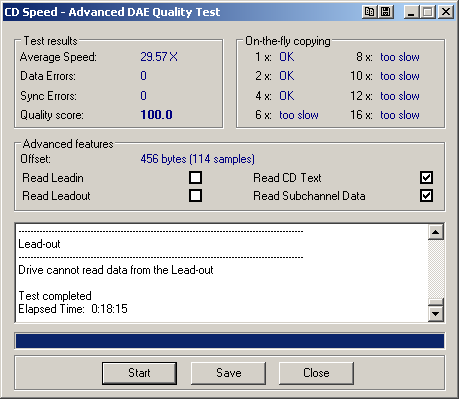Enable the Read Leadin checkbox
459x399 pixels.
click(x=195, y=178)
